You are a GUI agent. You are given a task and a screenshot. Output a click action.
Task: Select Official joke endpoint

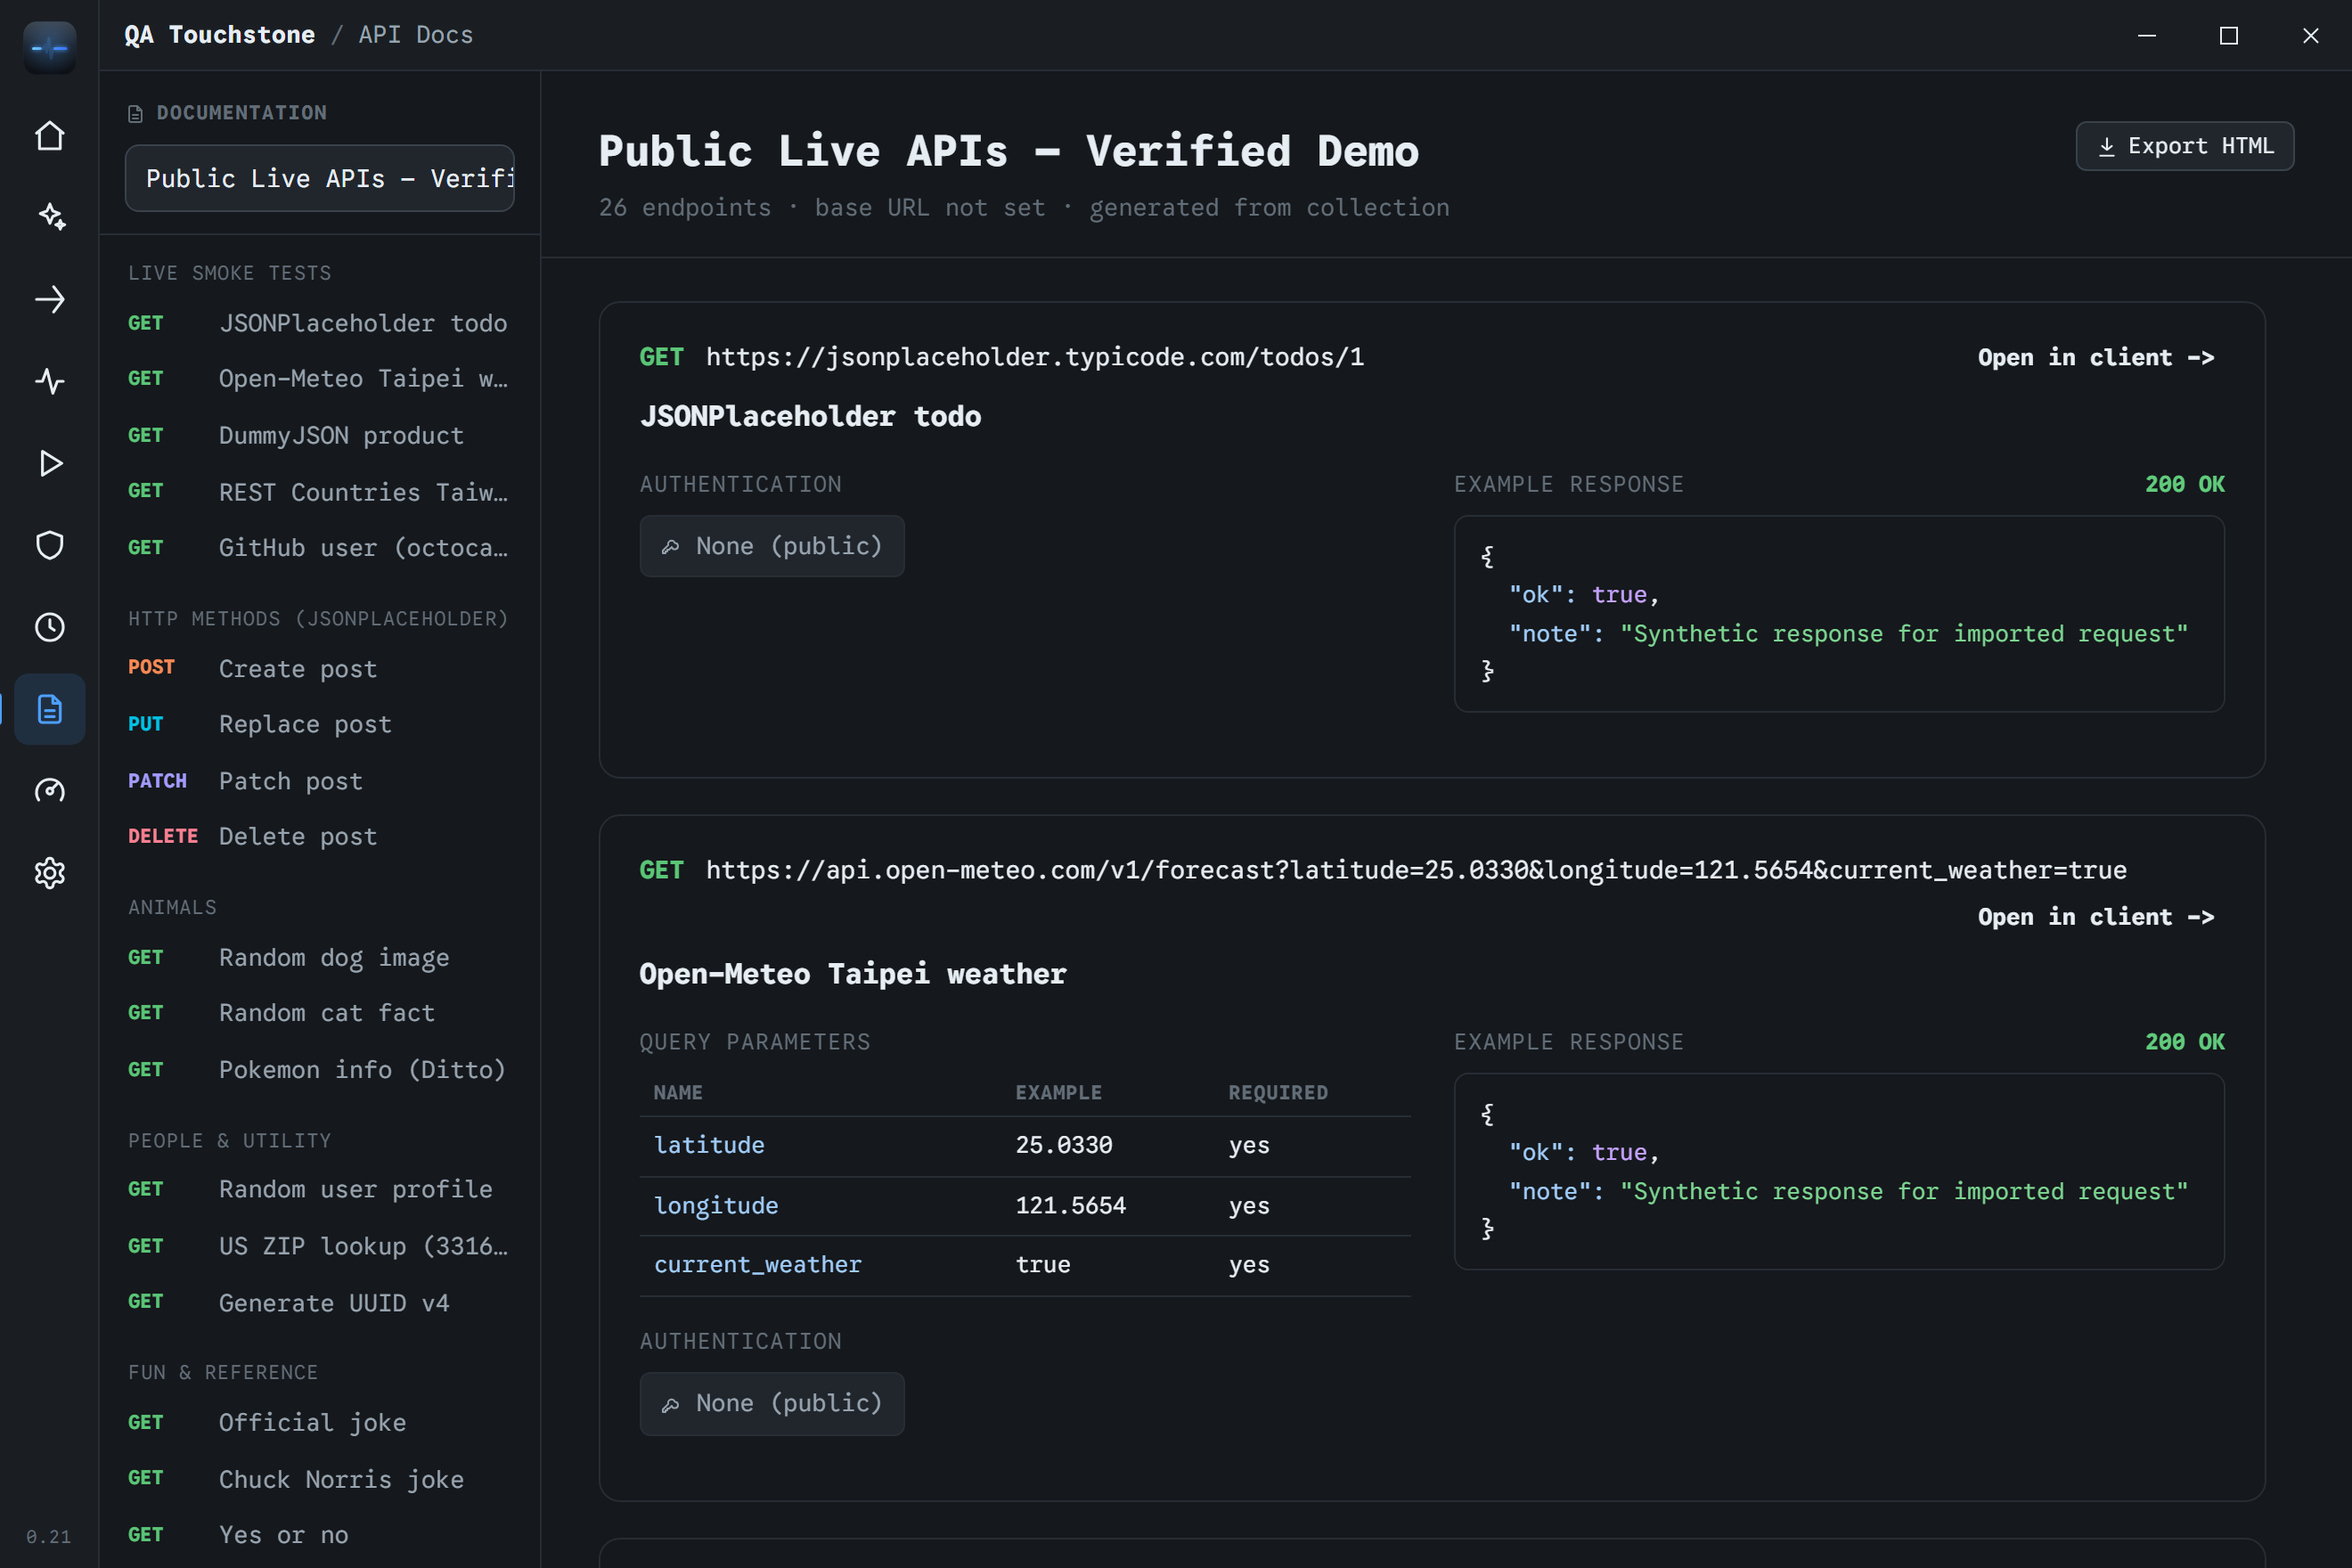click(319, 1422)
